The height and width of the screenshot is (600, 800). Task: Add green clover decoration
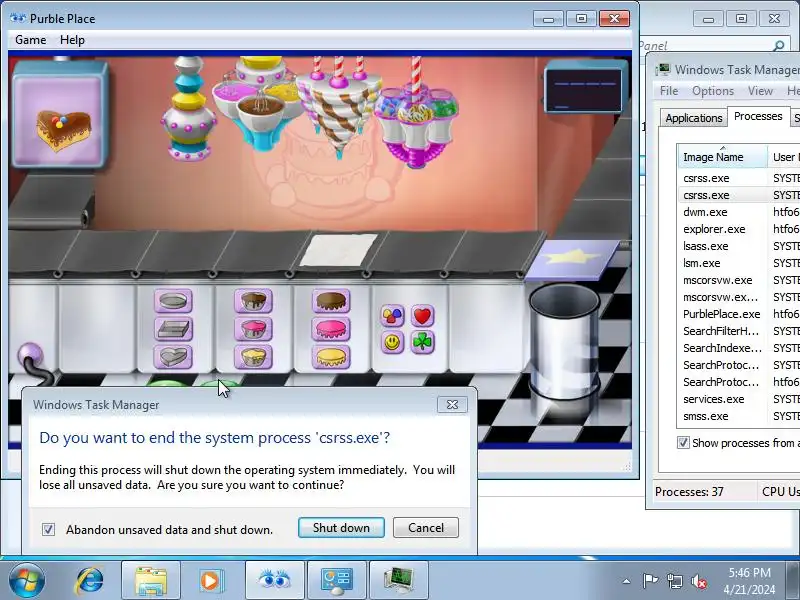pyautogui.click(x=422, y=342)
